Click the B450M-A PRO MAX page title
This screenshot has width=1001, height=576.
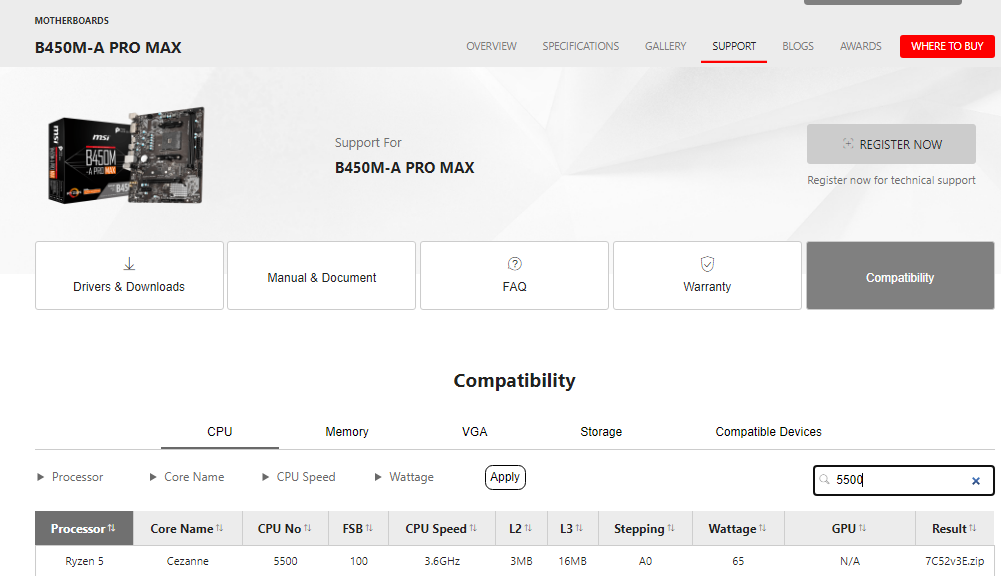(x=108, y=47)
